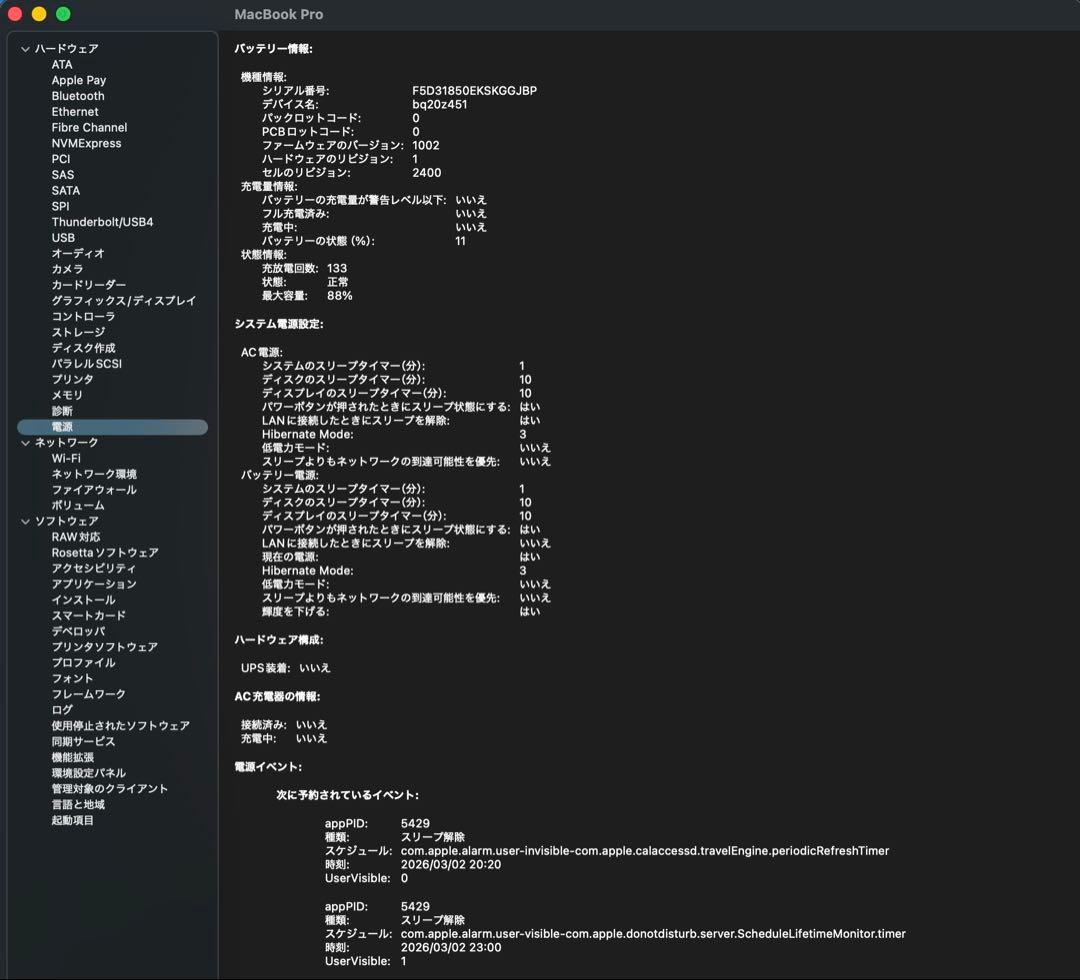The height and width of the screenshot is (980, 1080).
Task: Choose the Ethernet sidebar entry
Action: click(75, 112)
